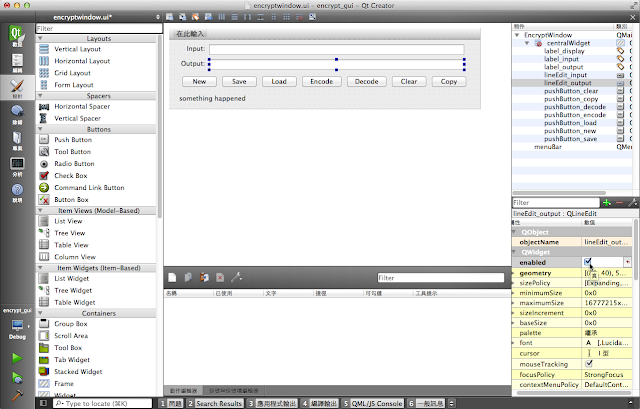640x409 pixels.
Task: Open the Projects mode in sidebar
Action: coord(17,140)
